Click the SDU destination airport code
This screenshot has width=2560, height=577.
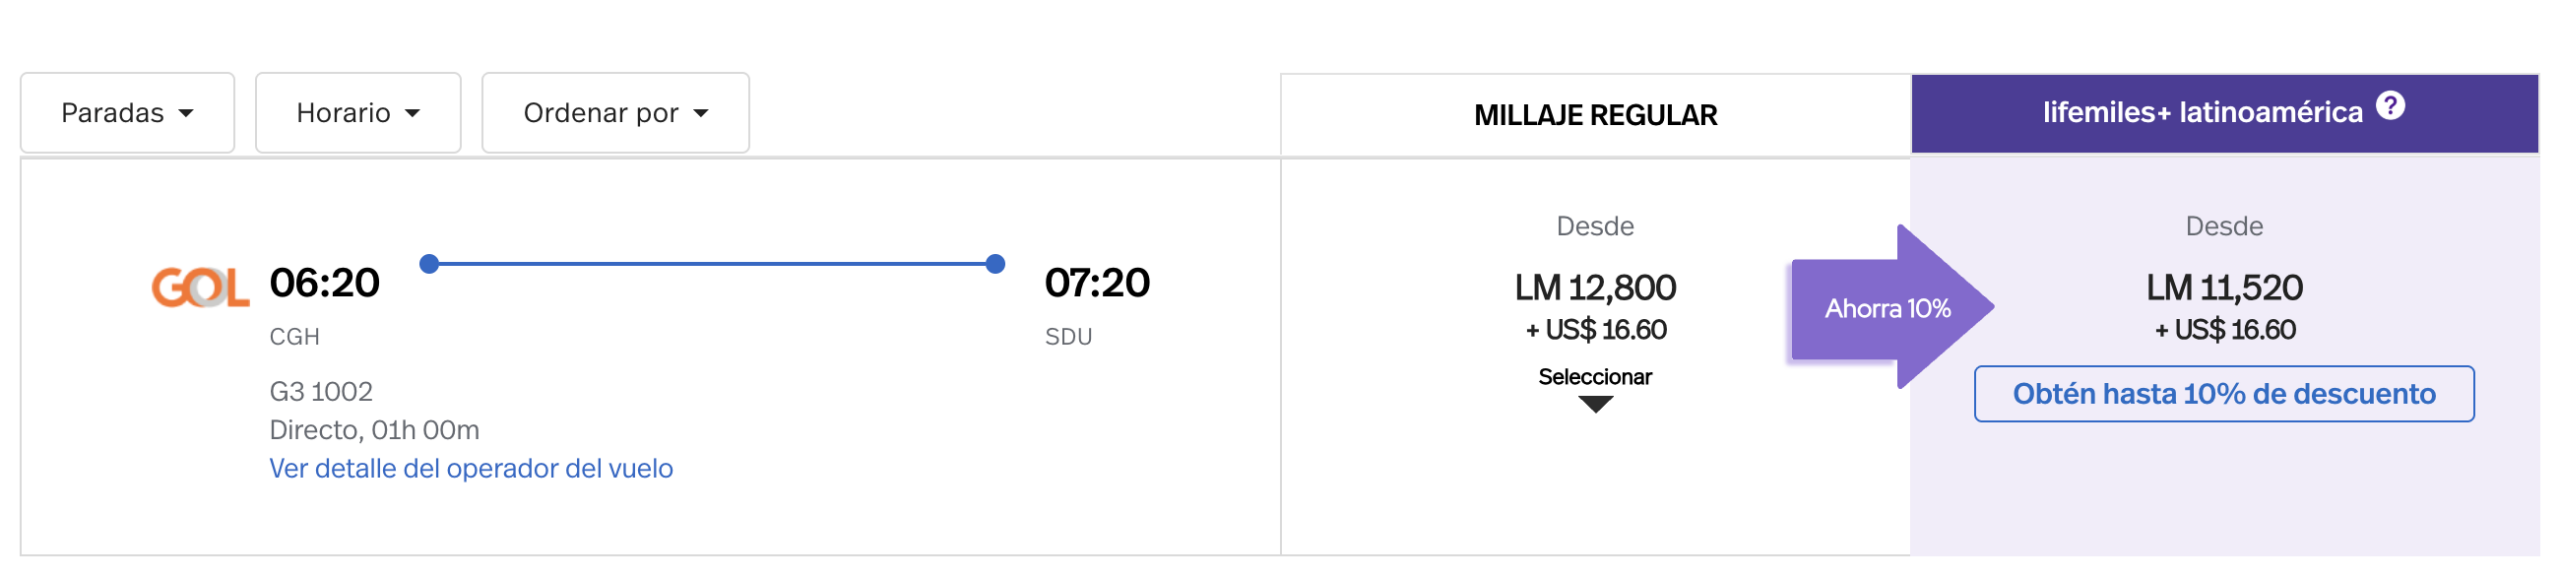pos(1067,337)
